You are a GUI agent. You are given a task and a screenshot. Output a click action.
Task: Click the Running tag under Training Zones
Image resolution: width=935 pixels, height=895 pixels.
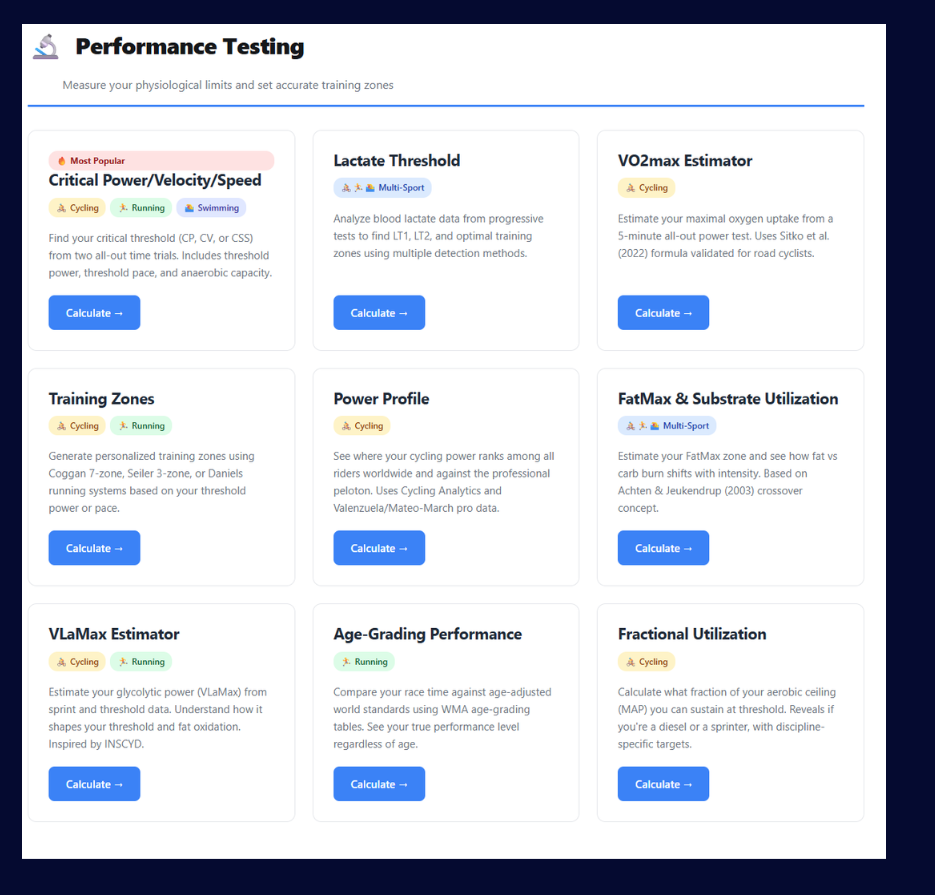click(x=141, y=426)
